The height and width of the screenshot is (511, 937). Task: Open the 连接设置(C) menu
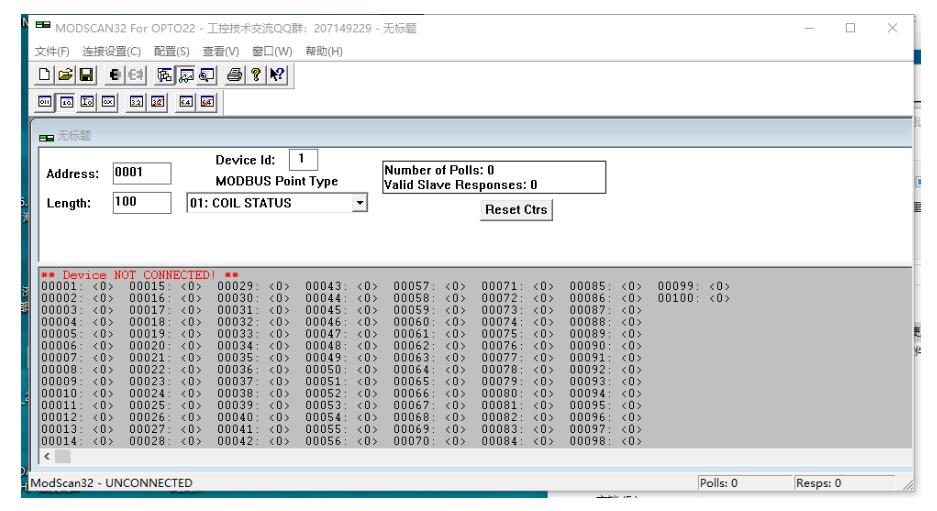tap(112, 51)
